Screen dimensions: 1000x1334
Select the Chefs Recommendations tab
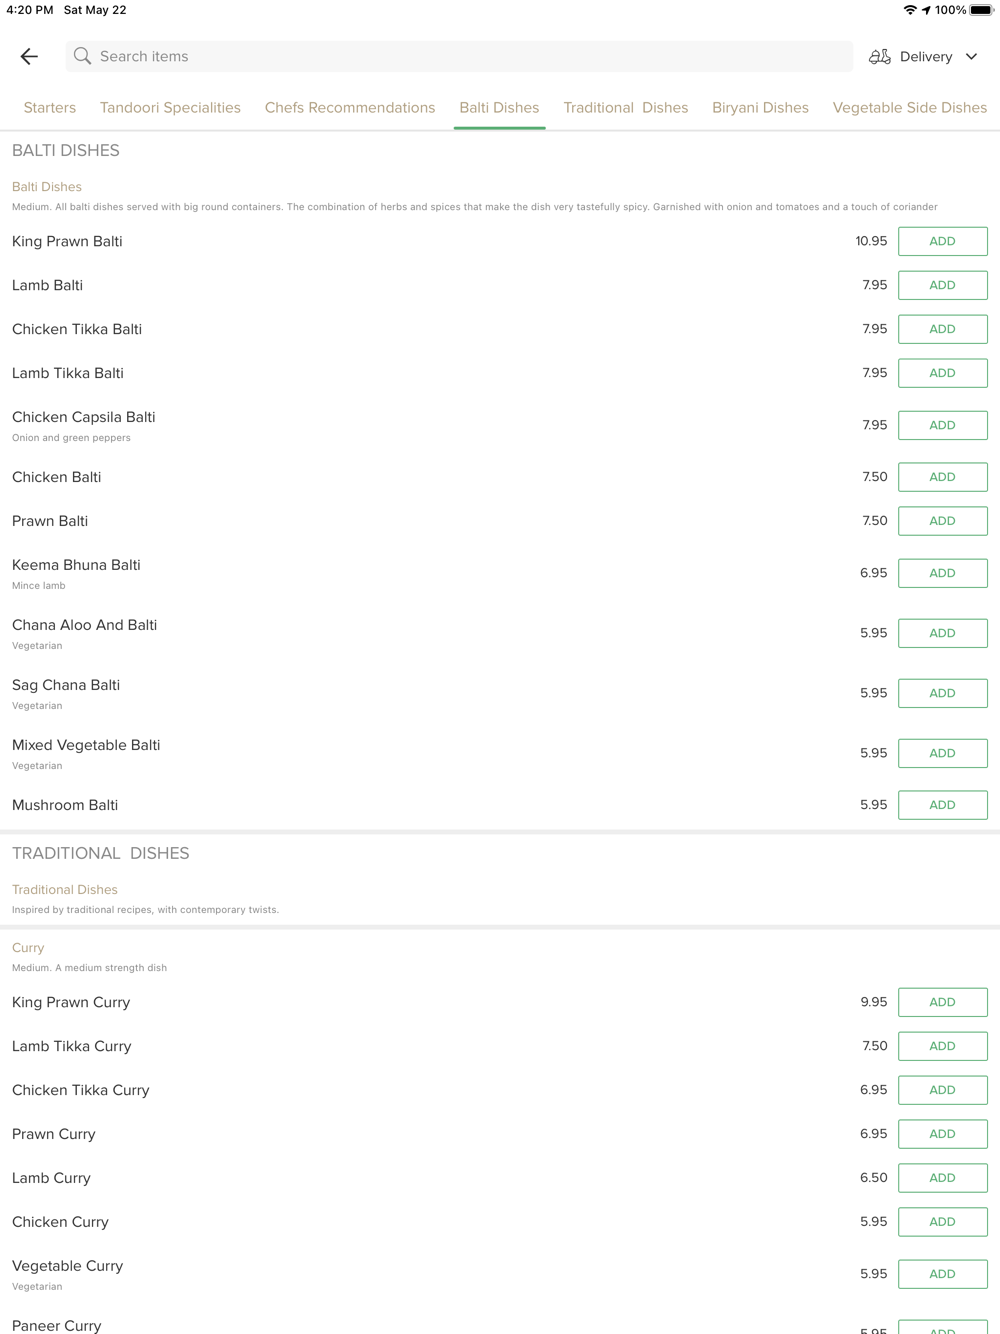[x=350, y=108]
